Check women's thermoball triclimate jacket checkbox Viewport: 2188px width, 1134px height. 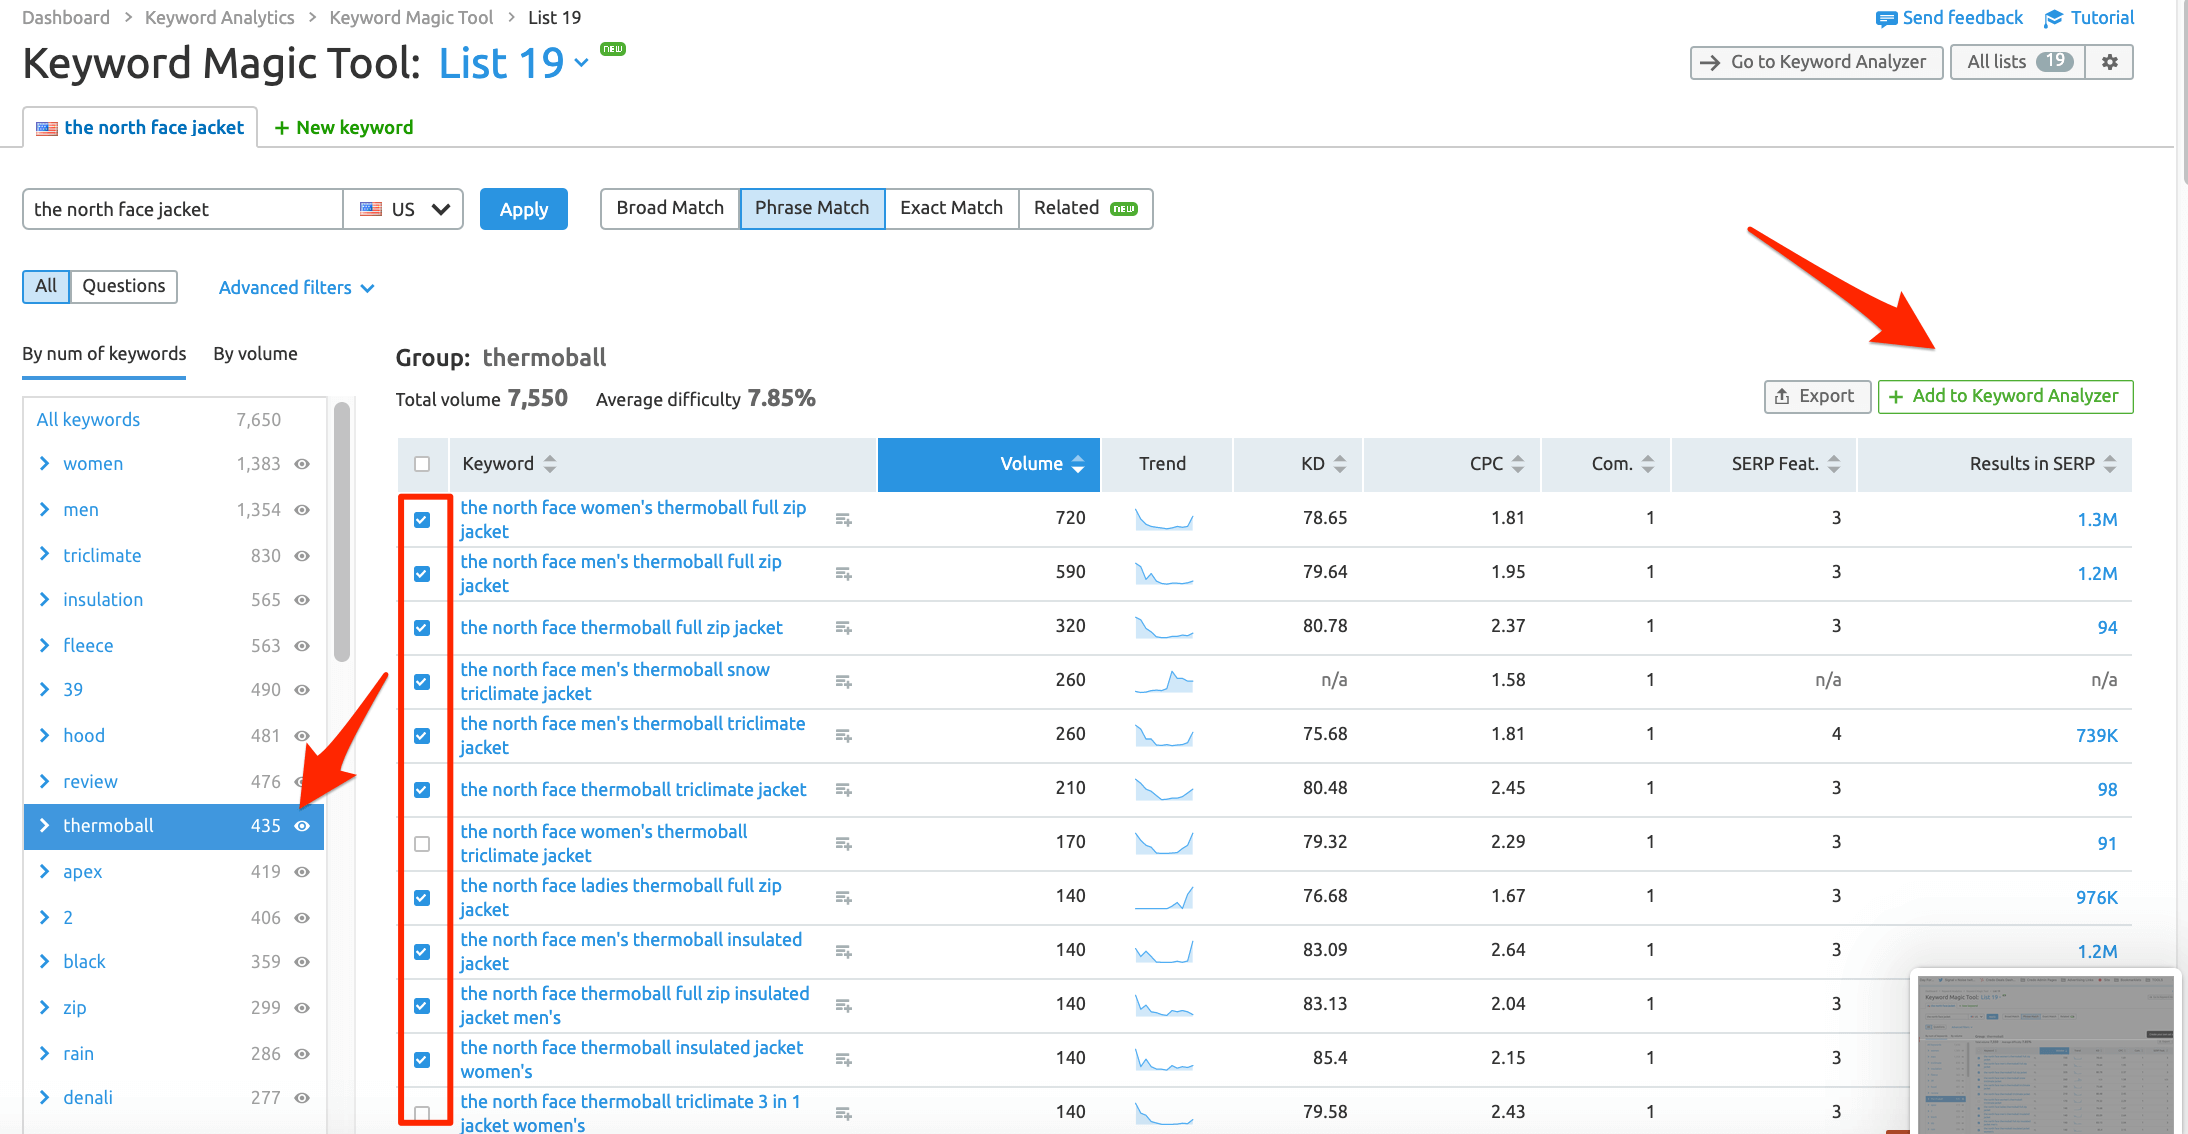tap(422, 844)
